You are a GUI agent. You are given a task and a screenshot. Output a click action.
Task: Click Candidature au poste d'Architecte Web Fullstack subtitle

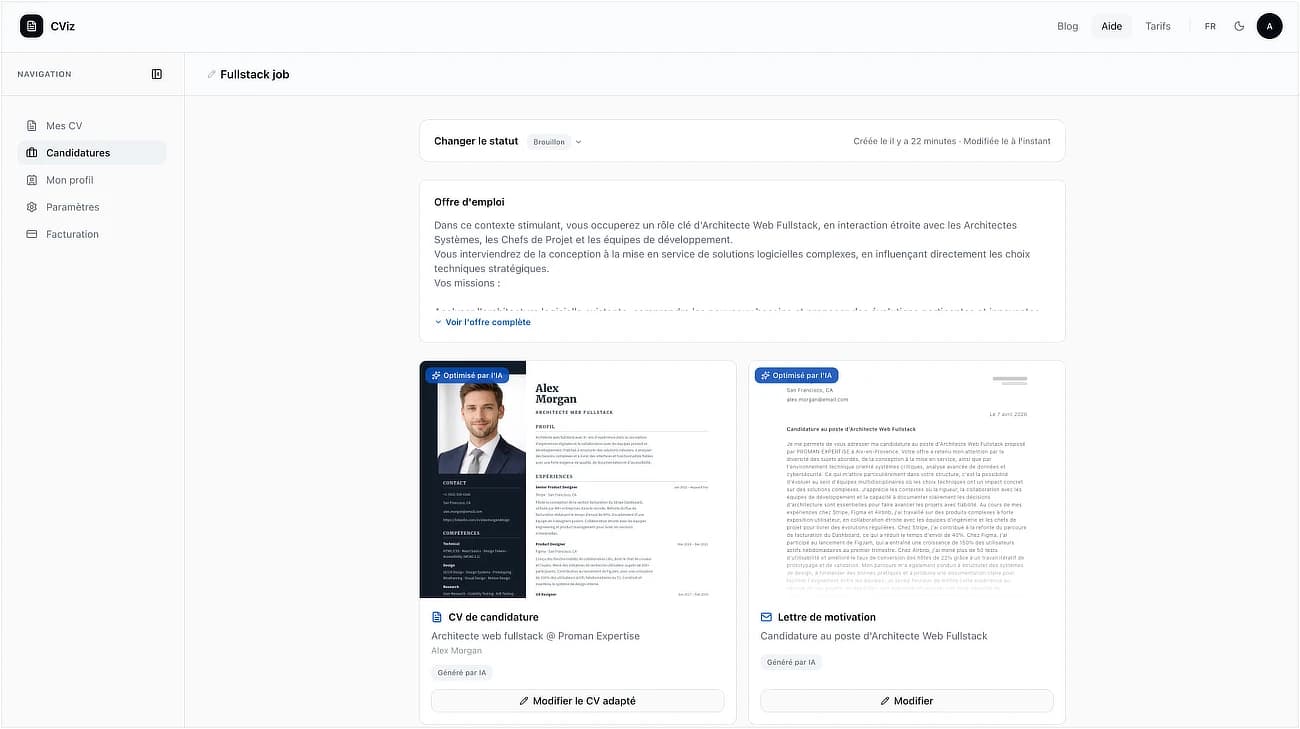click(x=873, y=636)
